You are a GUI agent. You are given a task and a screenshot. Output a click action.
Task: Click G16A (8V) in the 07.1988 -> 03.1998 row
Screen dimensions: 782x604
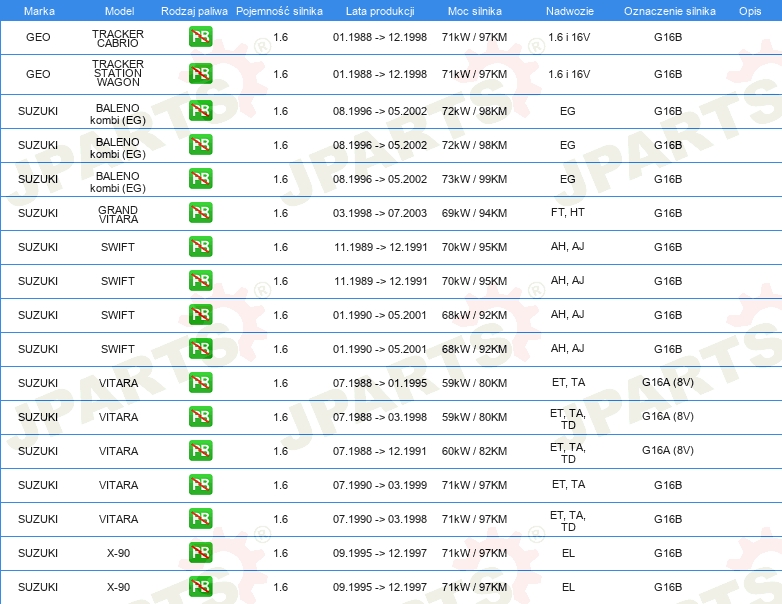[668, 416]
